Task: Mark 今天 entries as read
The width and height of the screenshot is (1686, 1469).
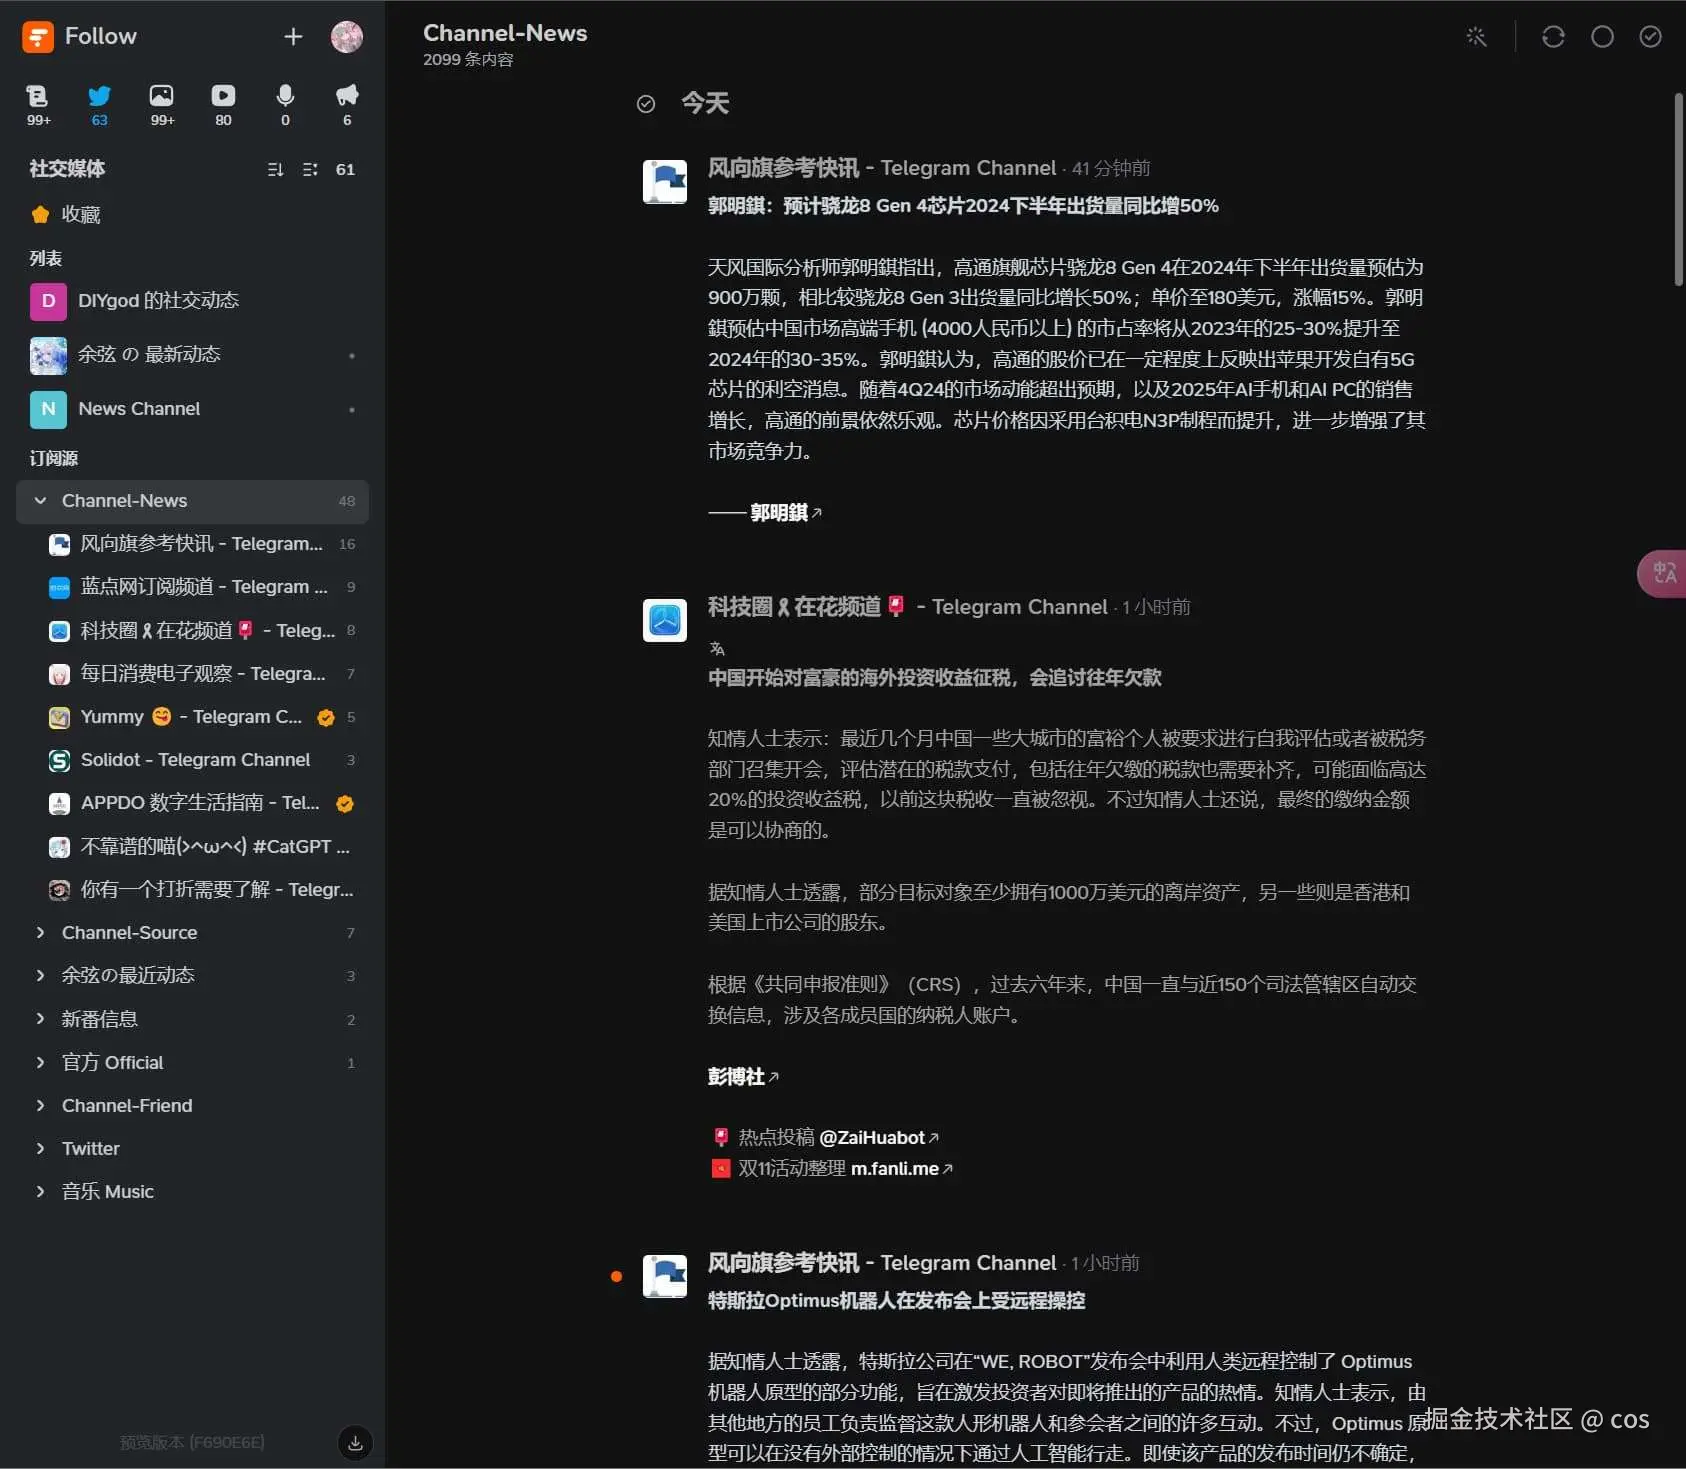Action: [646, 104]
